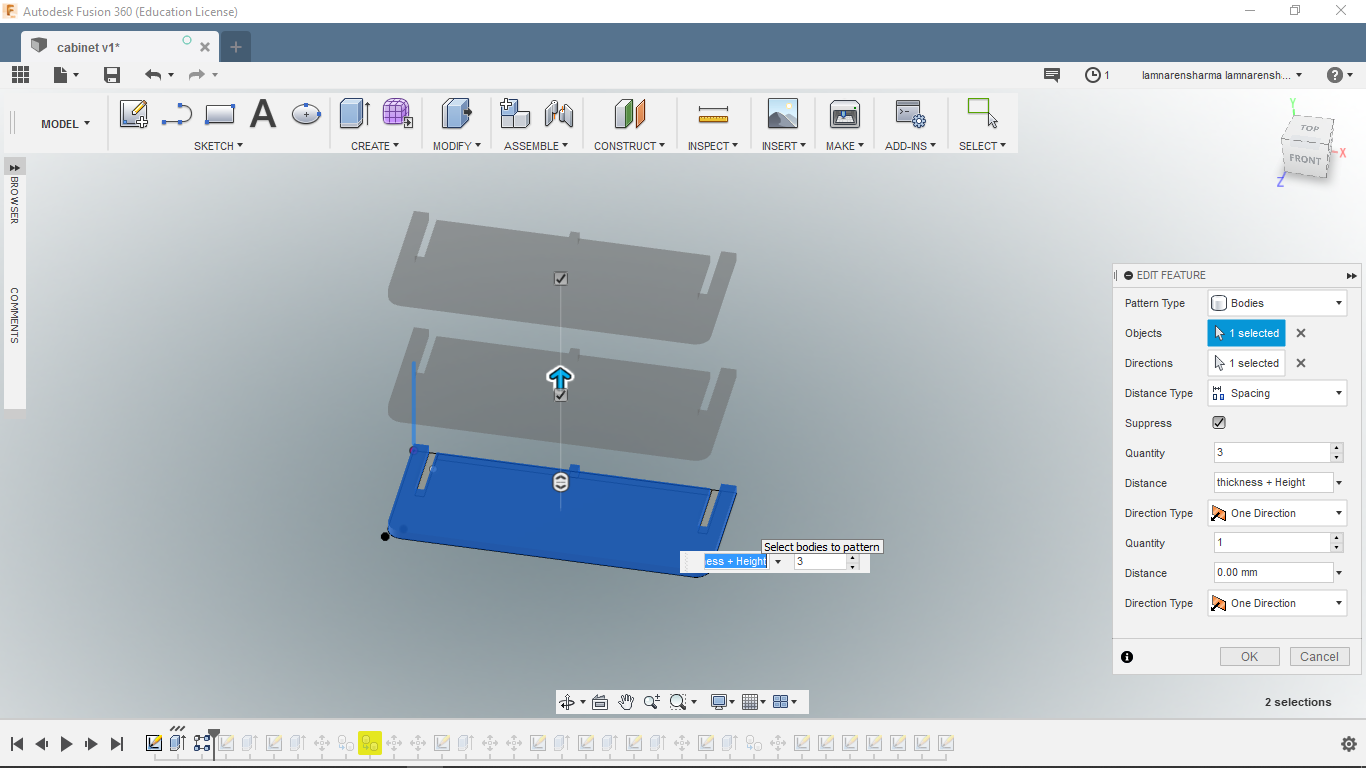Play the design timeline

[x=67, y=744]
